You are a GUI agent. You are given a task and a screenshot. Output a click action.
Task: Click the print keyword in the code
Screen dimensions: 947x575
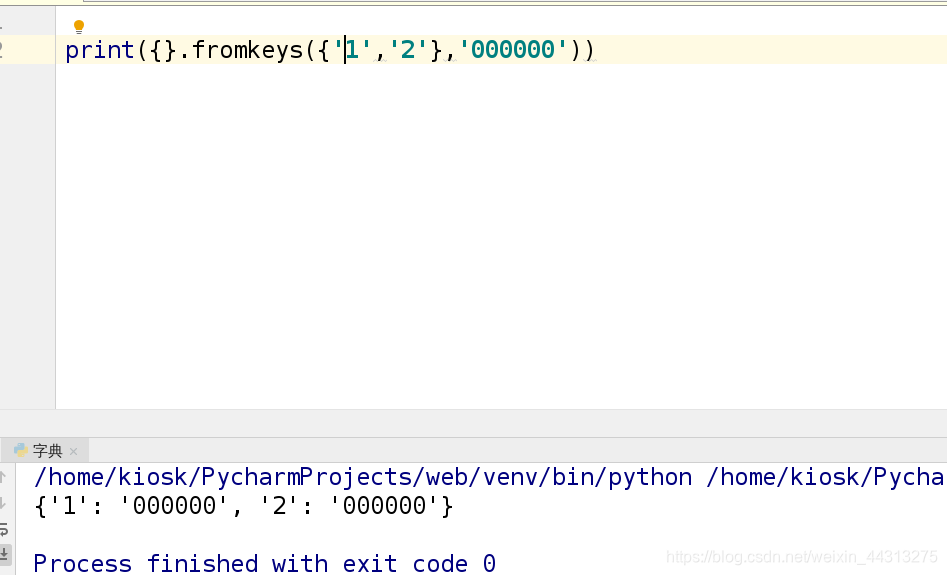(100, 50)
